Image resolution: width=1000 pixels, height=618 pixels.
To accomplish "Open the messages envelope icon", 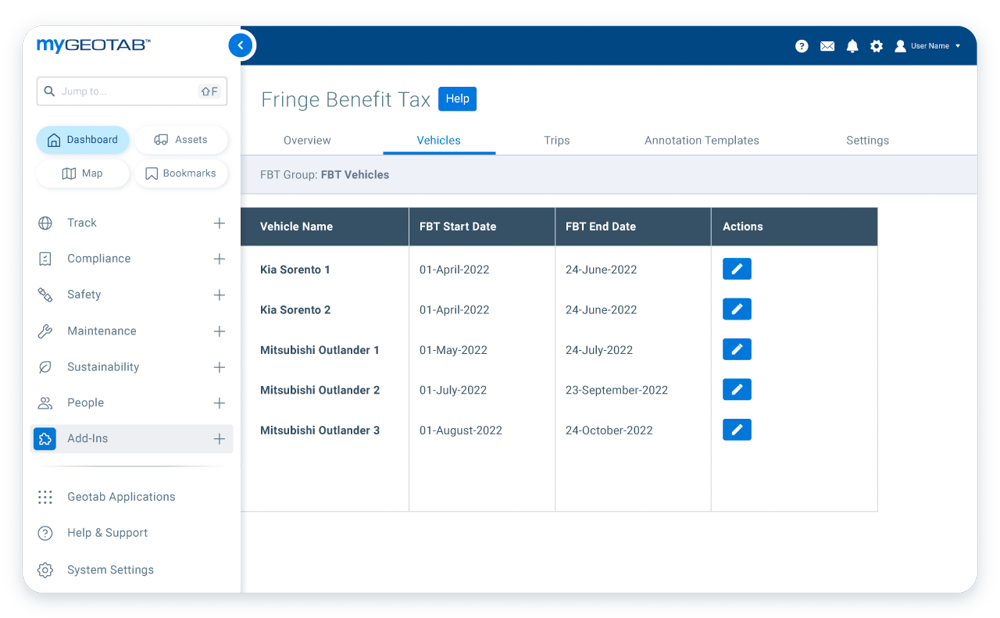I will [827, 46].
